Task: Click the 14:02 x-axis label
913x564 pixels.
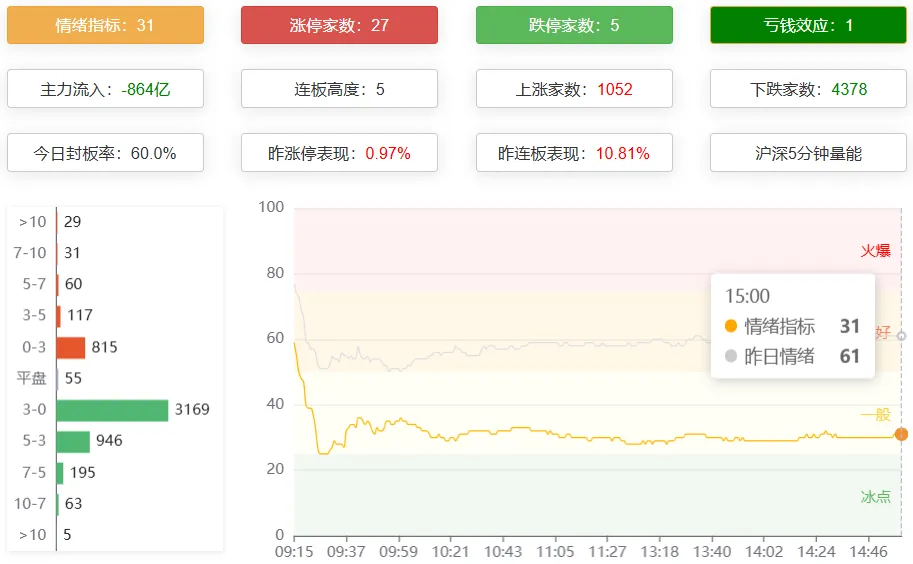Action: [764, 551]
